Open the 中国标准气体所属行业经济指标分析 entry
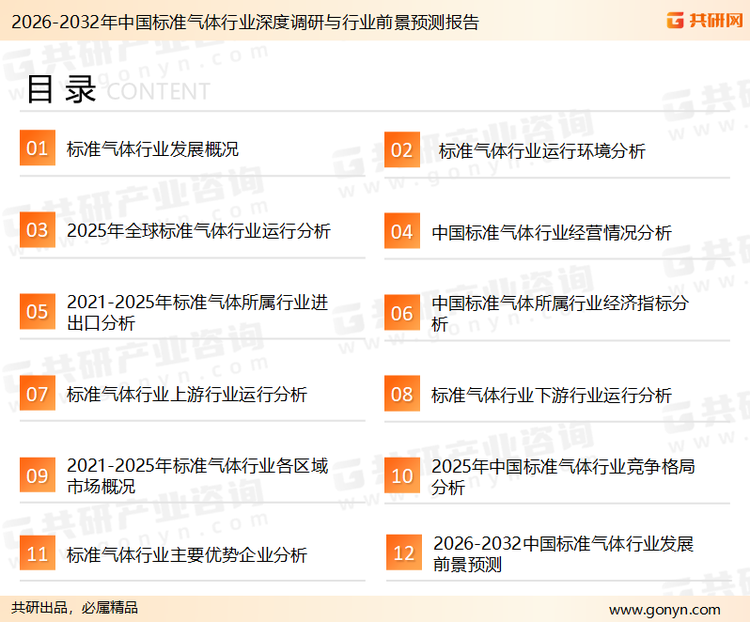Screen dimensions: 750x622 559,313
